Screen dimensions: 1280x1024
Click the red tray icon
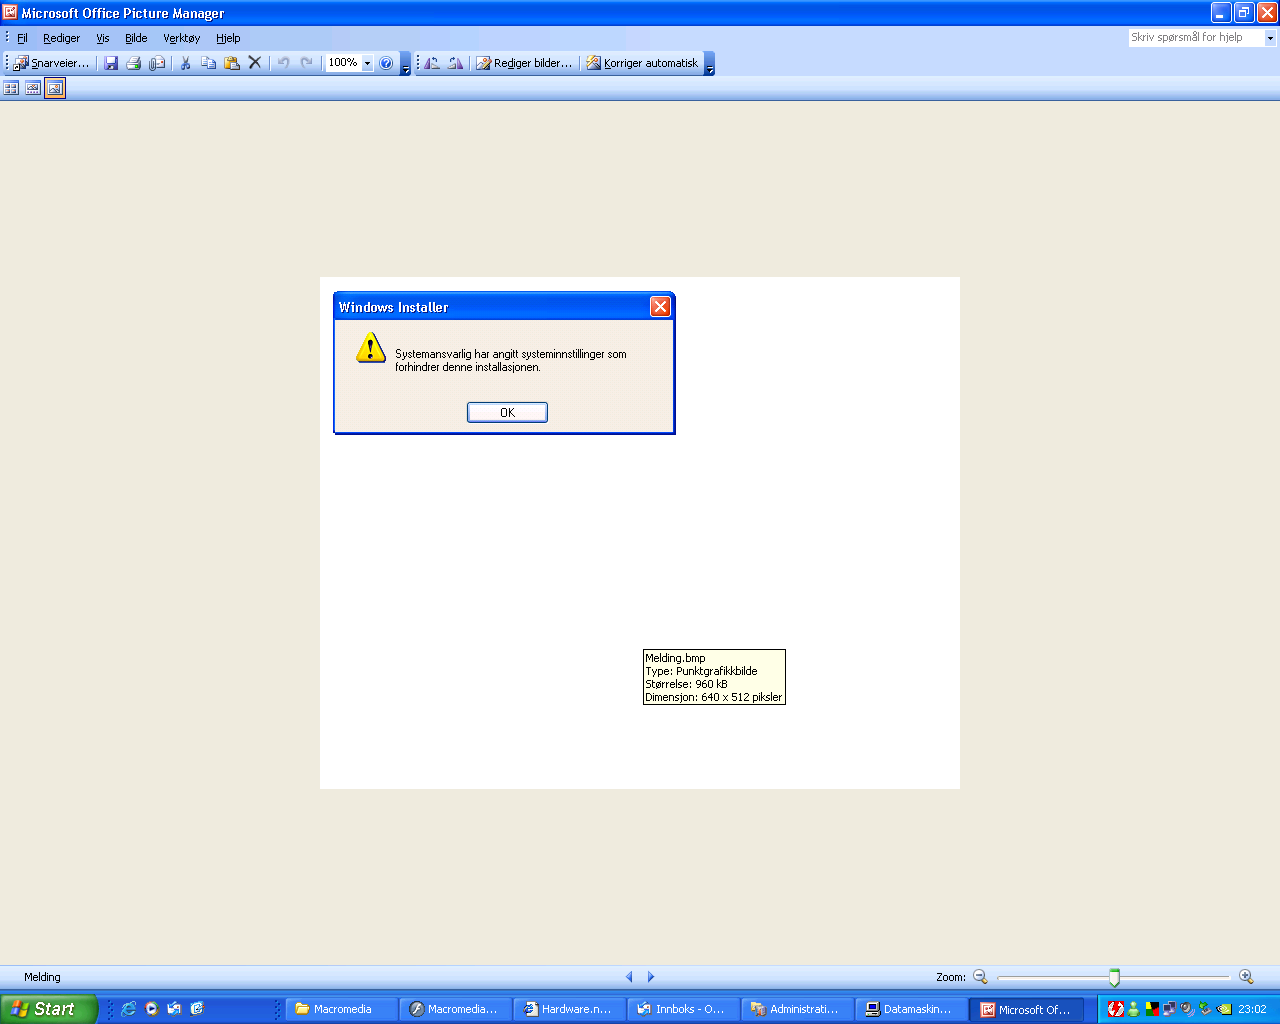[1115, 1009]
